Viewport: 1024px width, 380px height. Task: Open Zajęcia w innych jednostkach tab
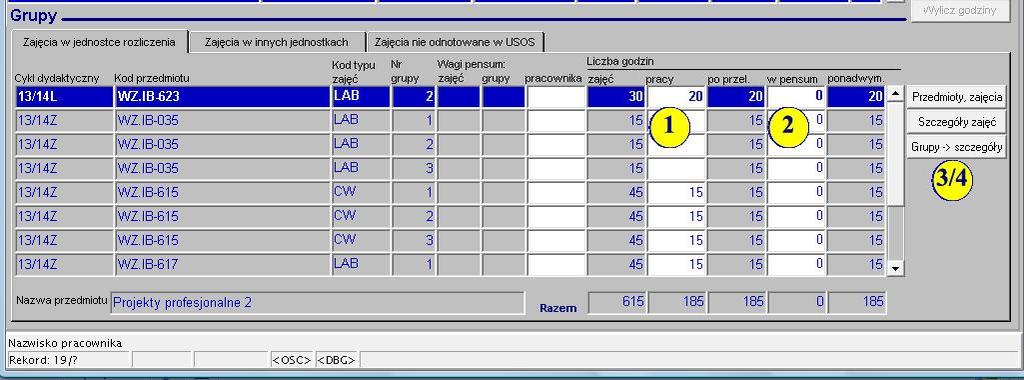(x=276, y=42)
